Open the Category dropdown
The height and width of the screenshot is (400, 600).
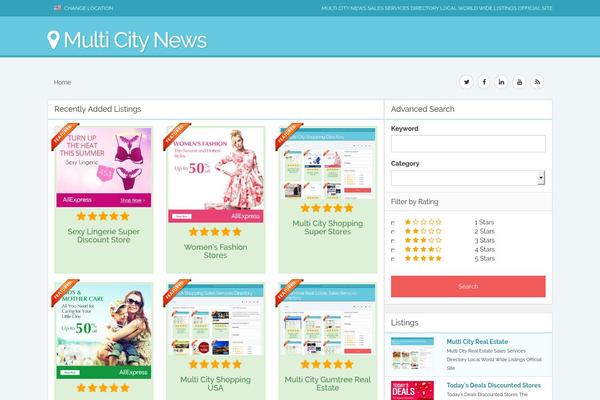pos(468,178)
